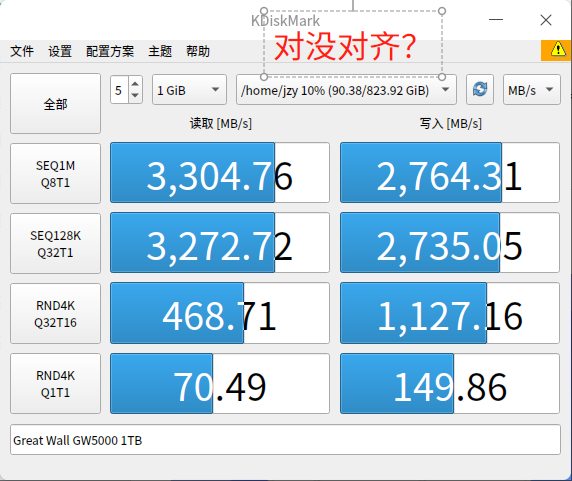Open the /home/jzy storage location dropdown
Screen dimensions: 572x481
(346, 90)
